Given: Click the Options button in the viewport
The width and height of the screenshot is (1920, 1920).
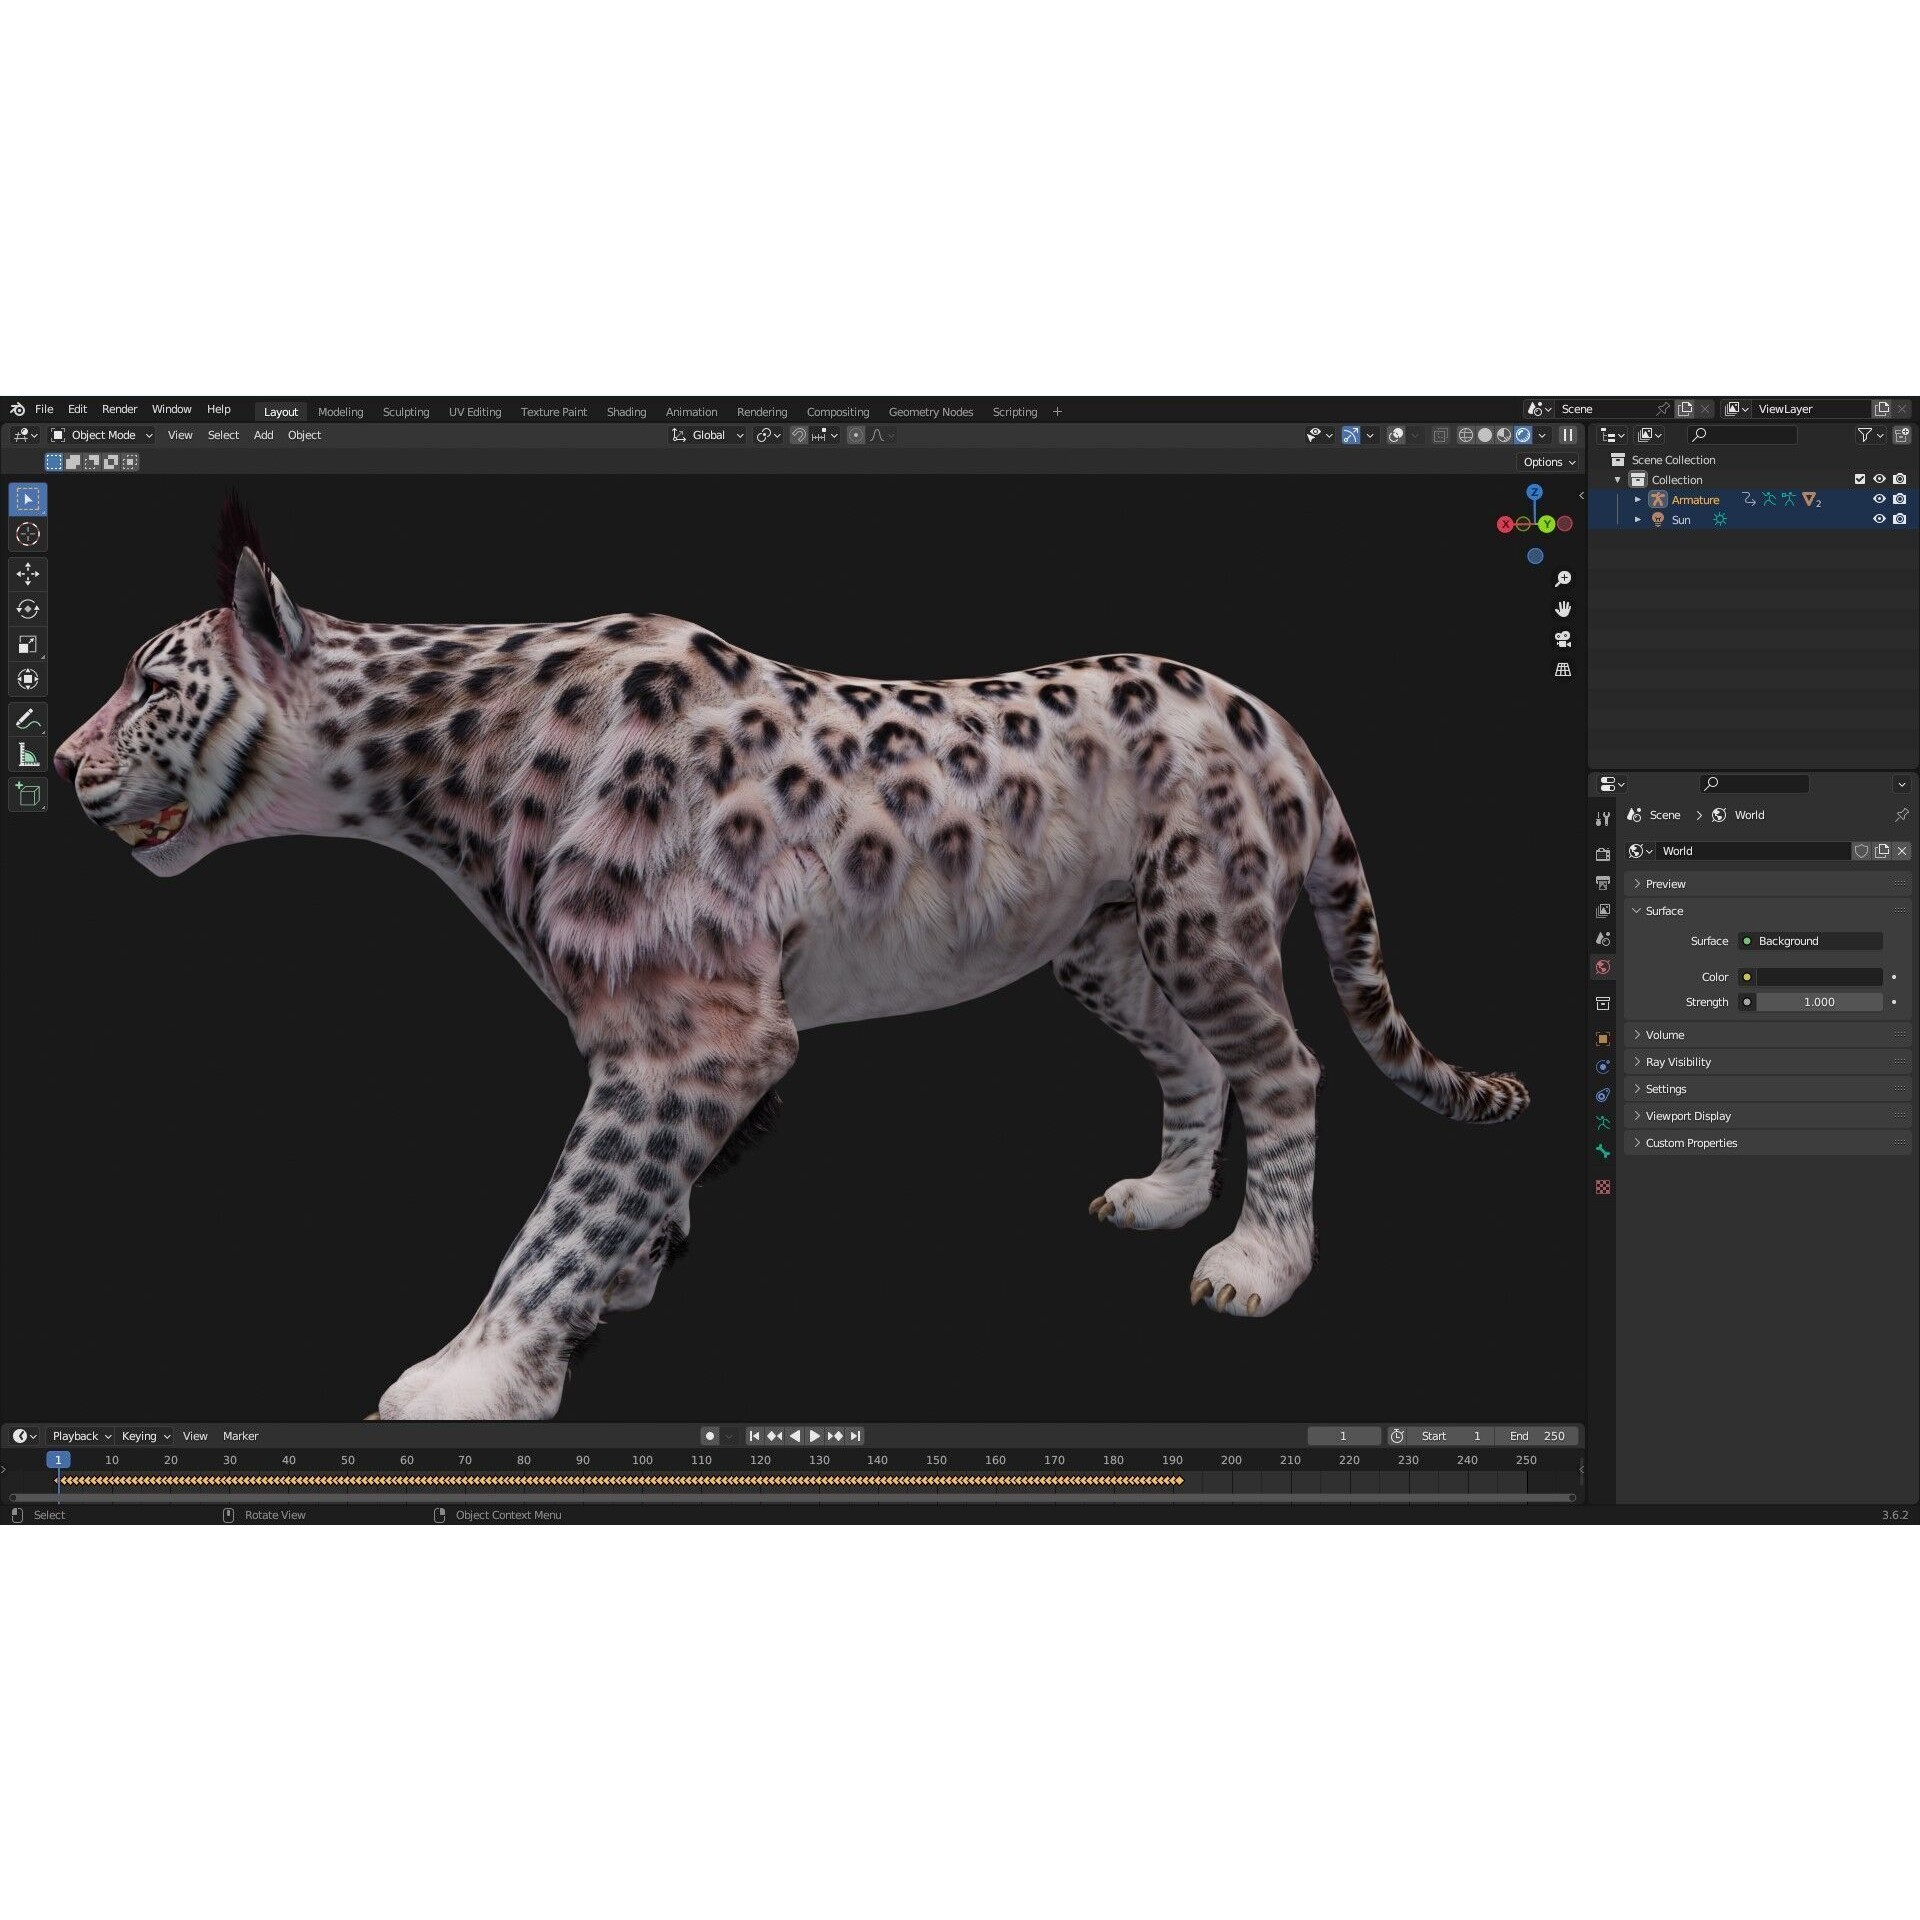Looking at the screenshot, I should click(x=1547, y=461).
